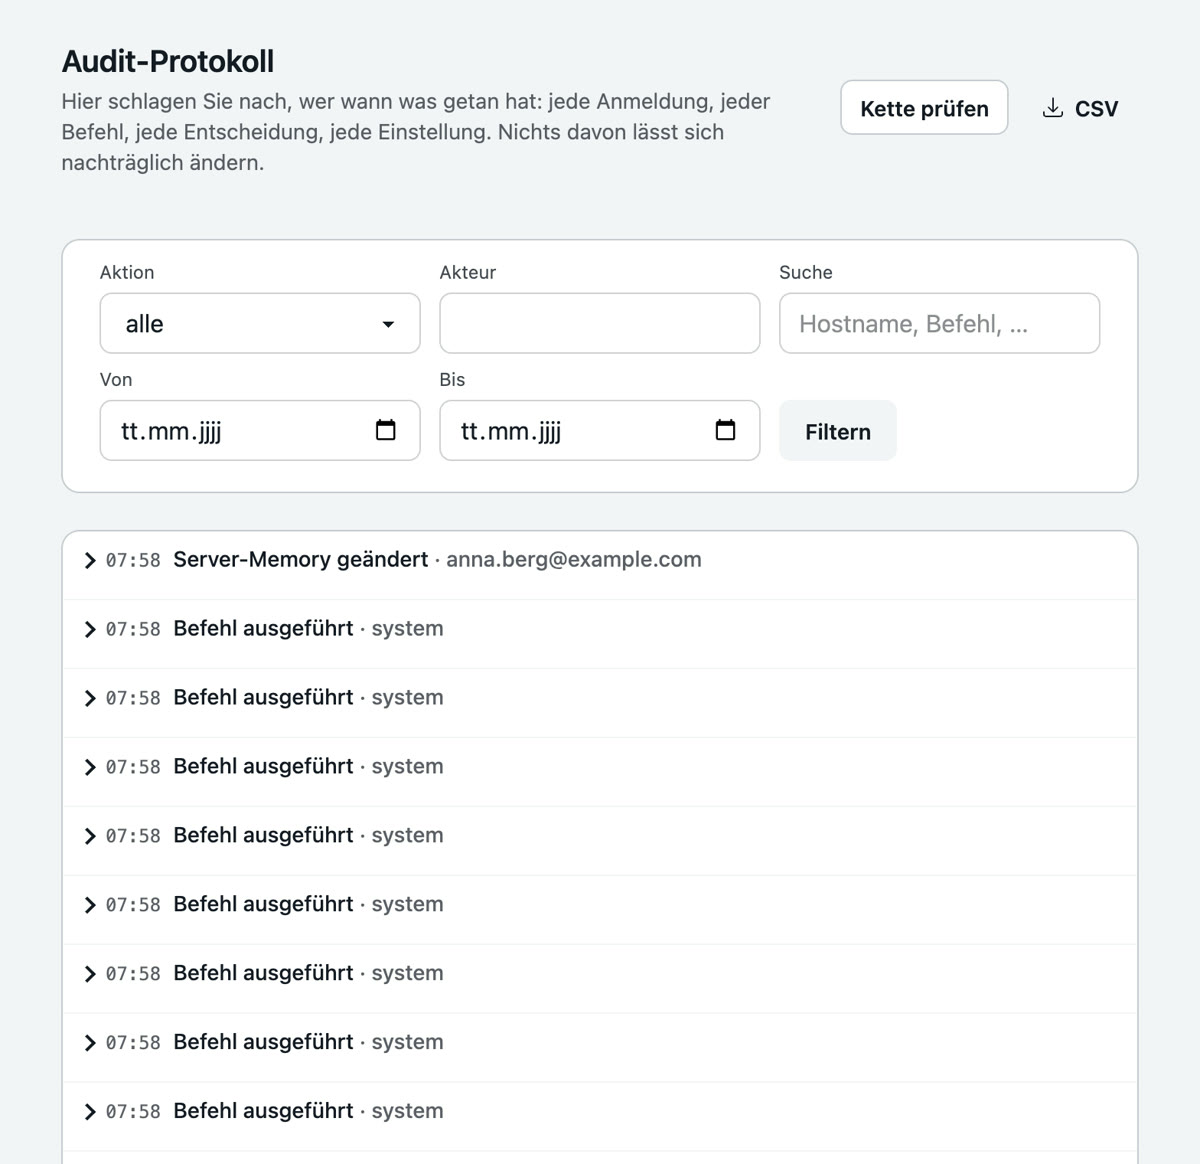Click the Kette prüfen button
The width and height of the screenshot is (1200, 1164).
pos(924,108)
